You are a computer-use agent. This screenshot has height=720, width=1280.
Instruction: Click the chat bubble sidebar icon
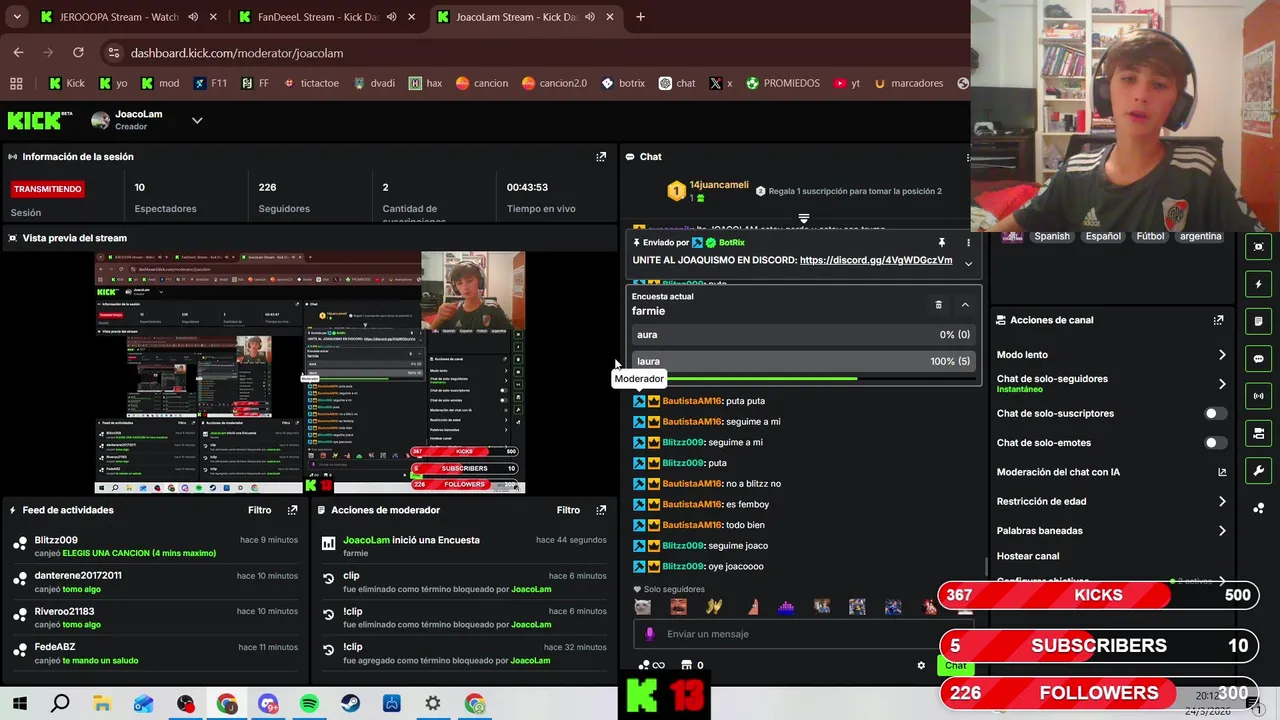click(1258, 359)
